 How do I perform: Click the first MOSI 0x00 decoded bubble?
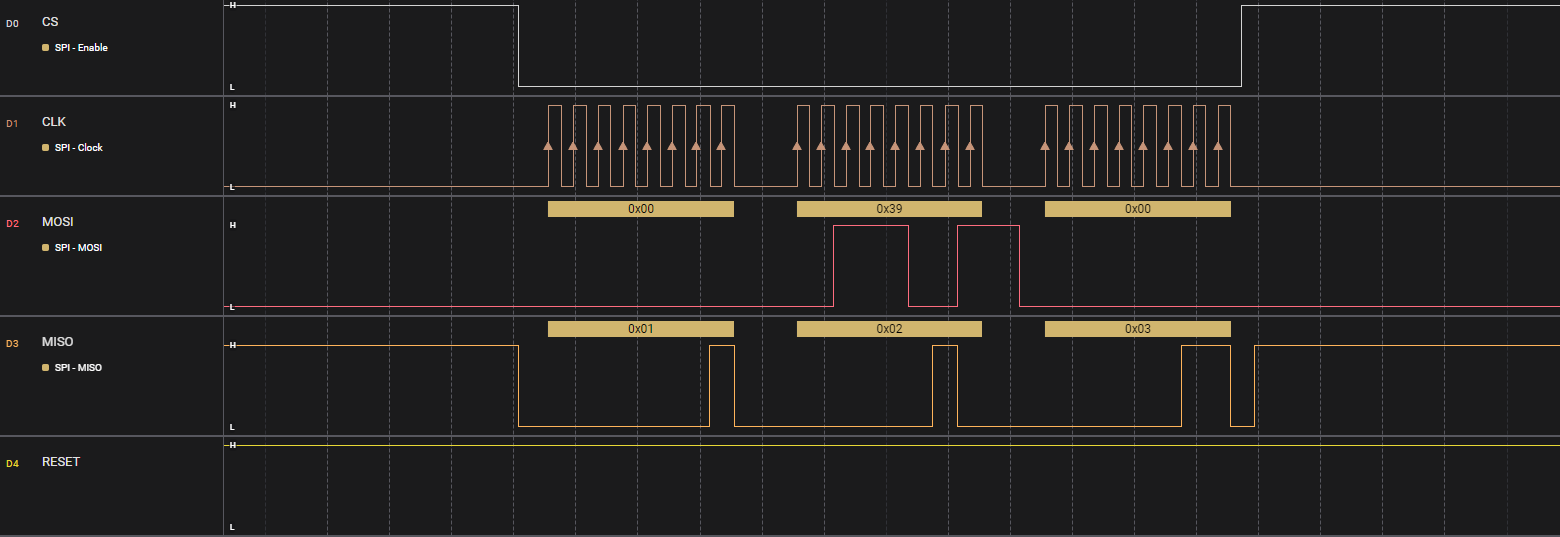[641, 209]
